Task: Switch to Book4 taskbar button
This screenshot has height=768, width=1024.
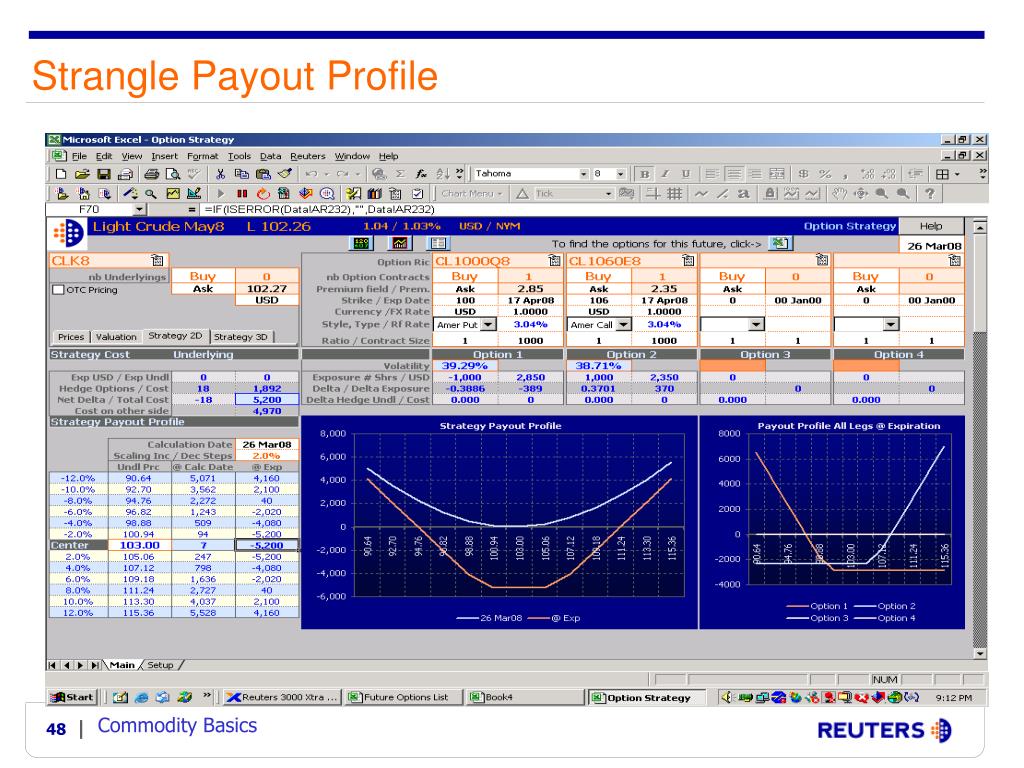Action: click(x=524, y=697)
